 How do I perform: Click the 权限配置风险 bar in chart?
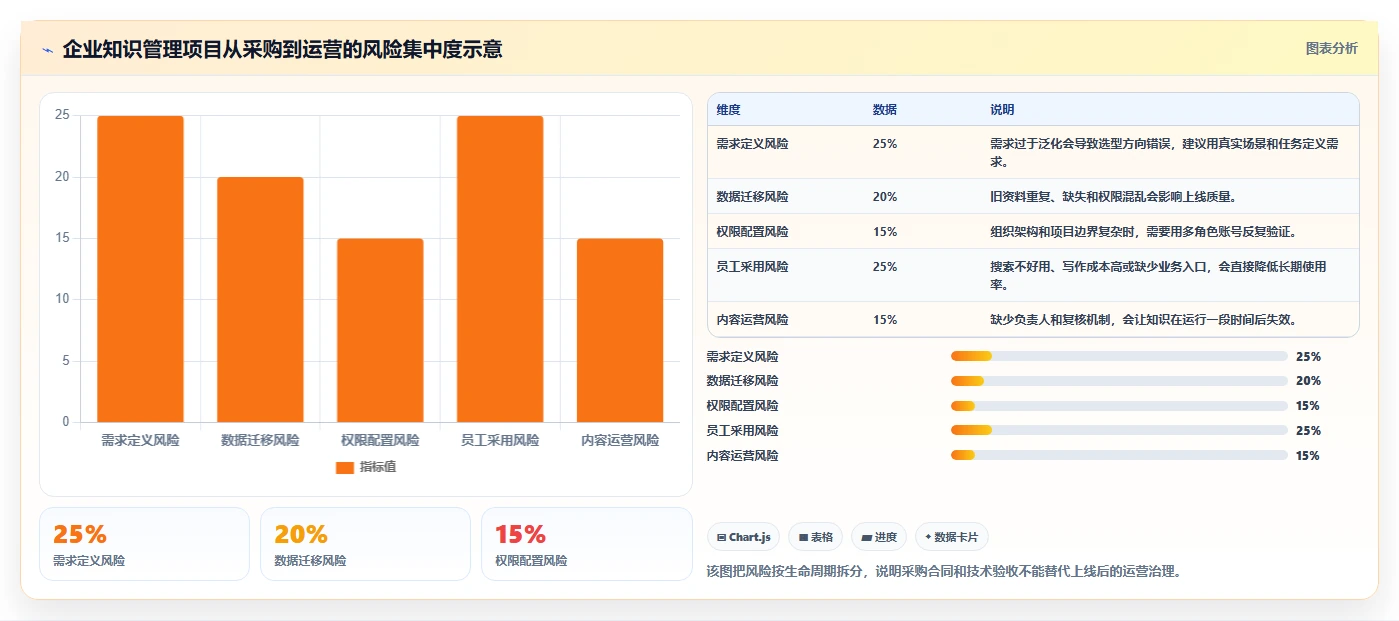pos(380,330)
